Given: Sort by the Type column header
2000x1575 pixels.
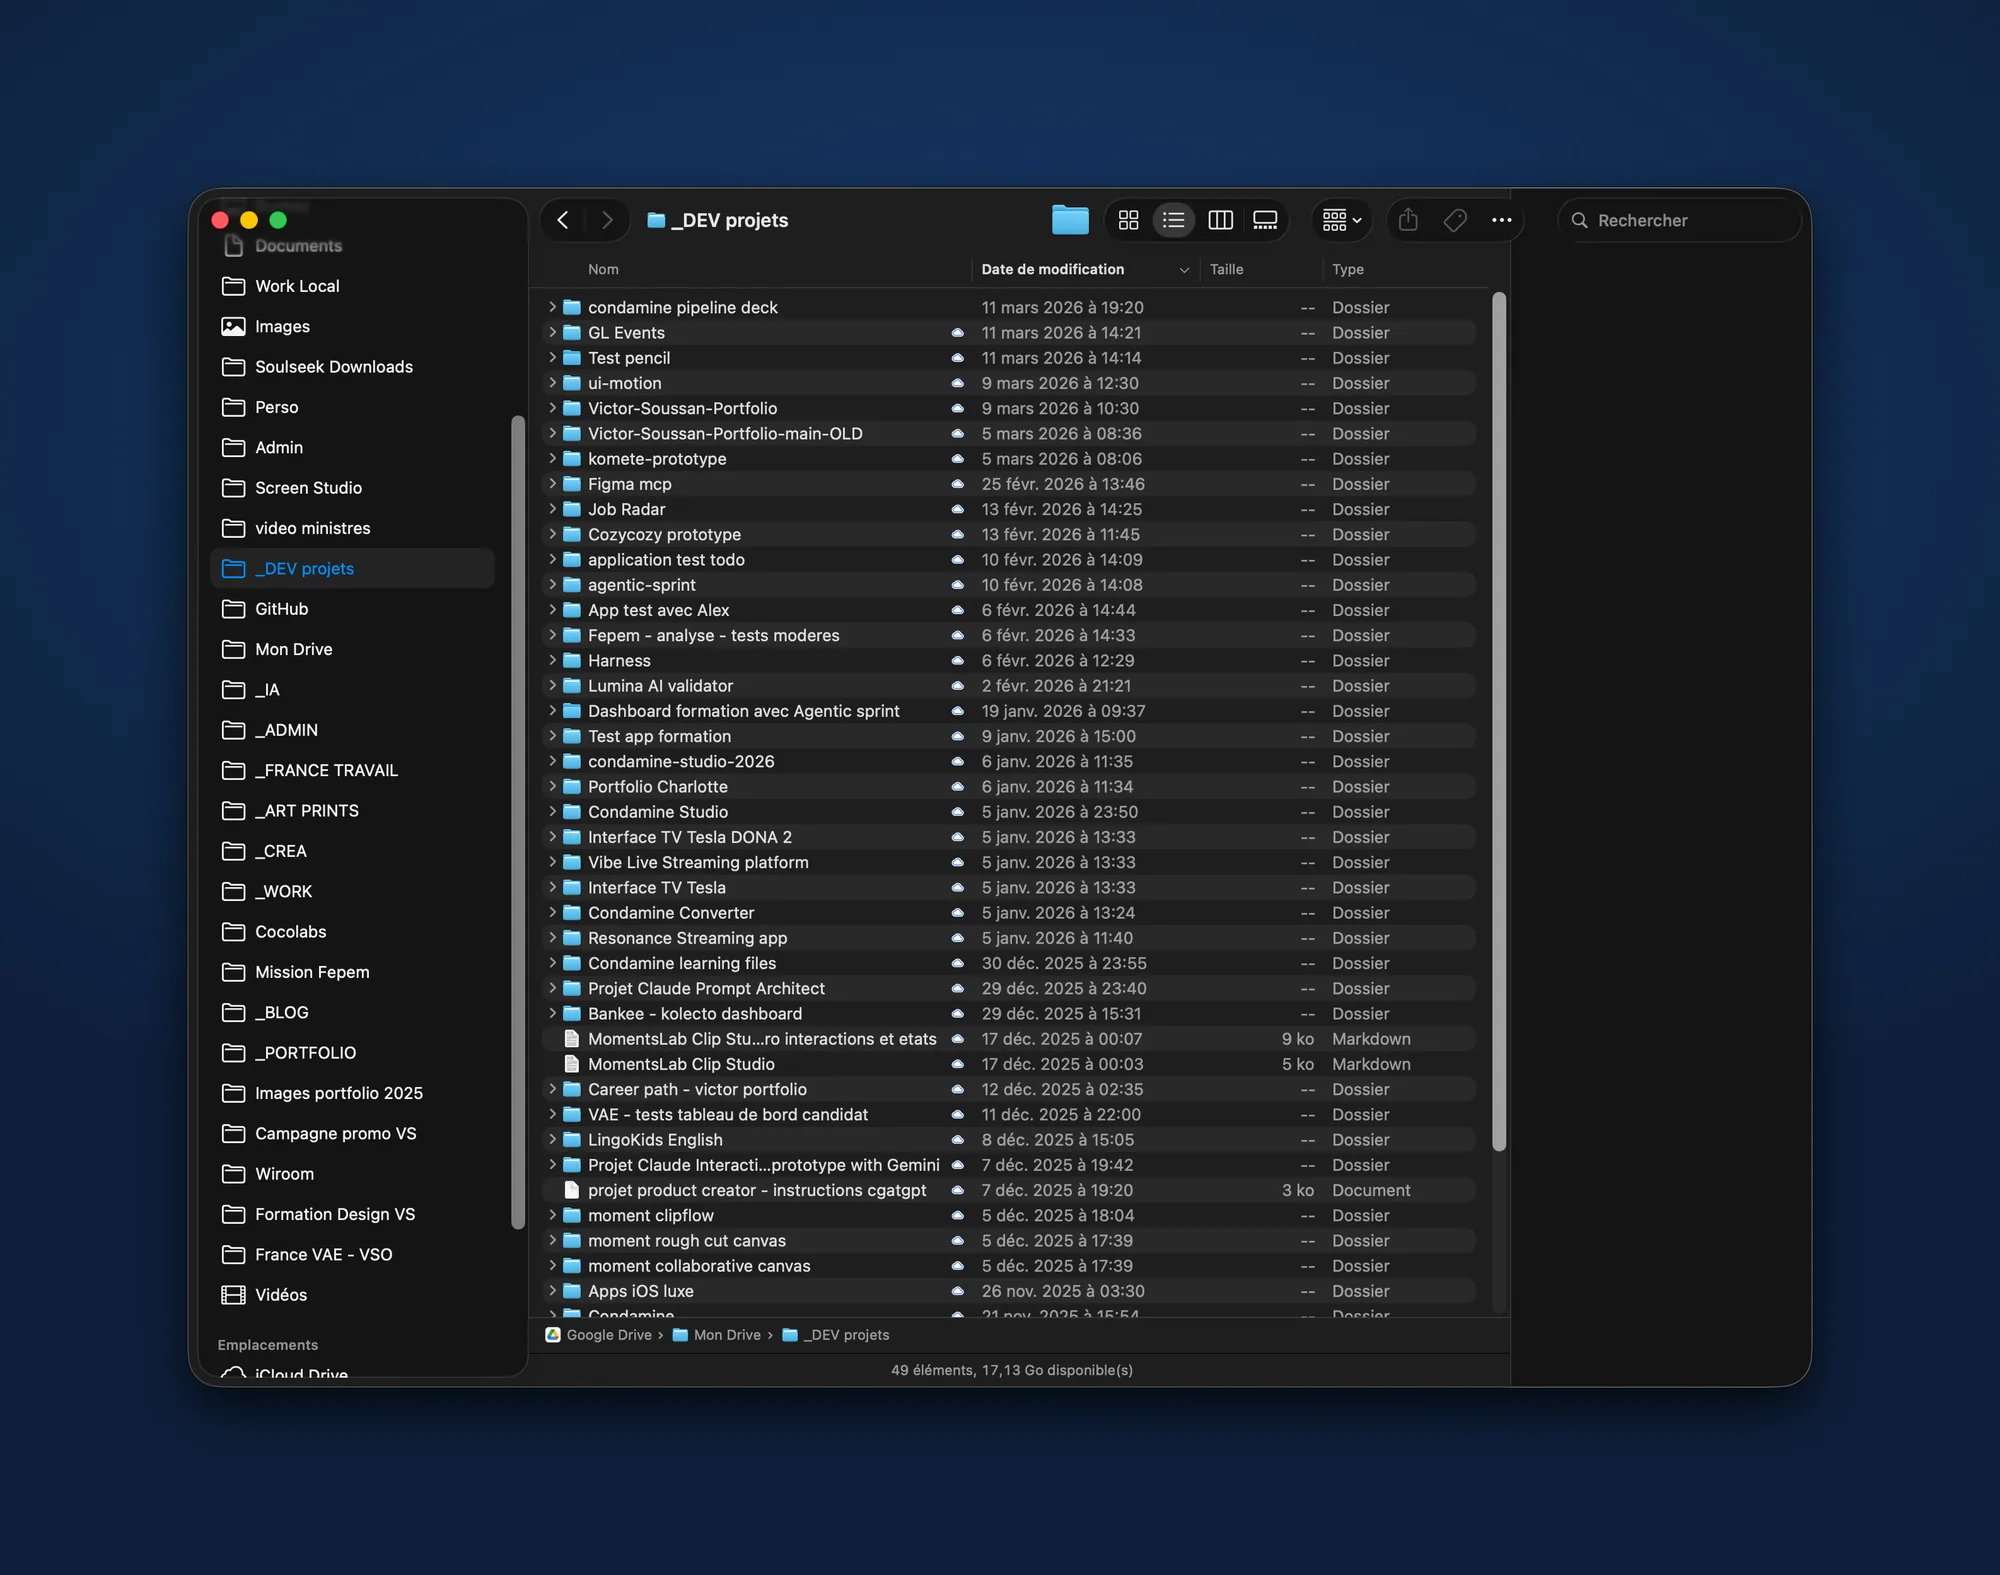Looking at the screenshot, I should 1347,269.
